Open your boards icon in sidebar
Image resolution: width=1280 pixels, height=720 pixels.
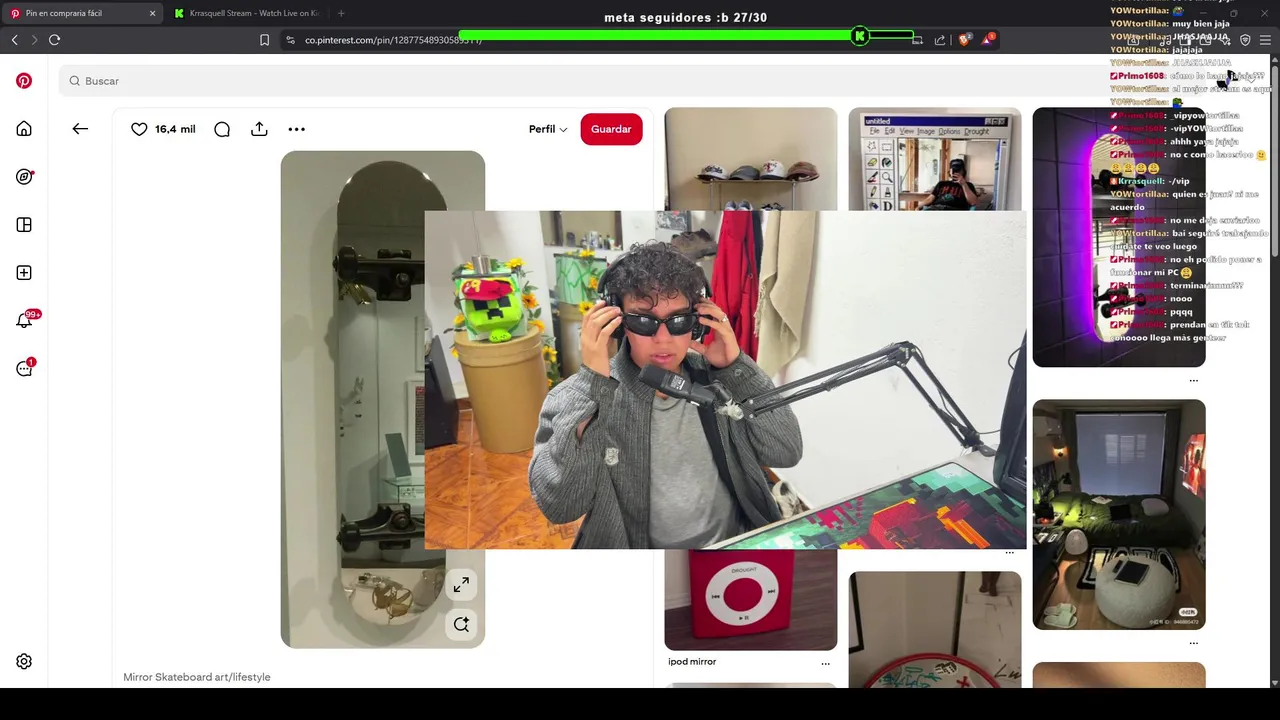coord(24,225)
